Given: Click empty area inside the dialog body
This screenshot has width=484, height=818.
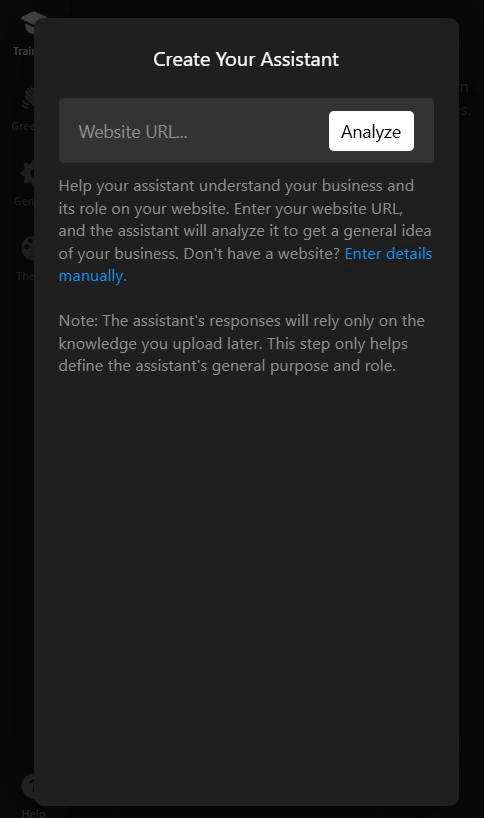Looking at the screenshot, I should coord(246,574).
